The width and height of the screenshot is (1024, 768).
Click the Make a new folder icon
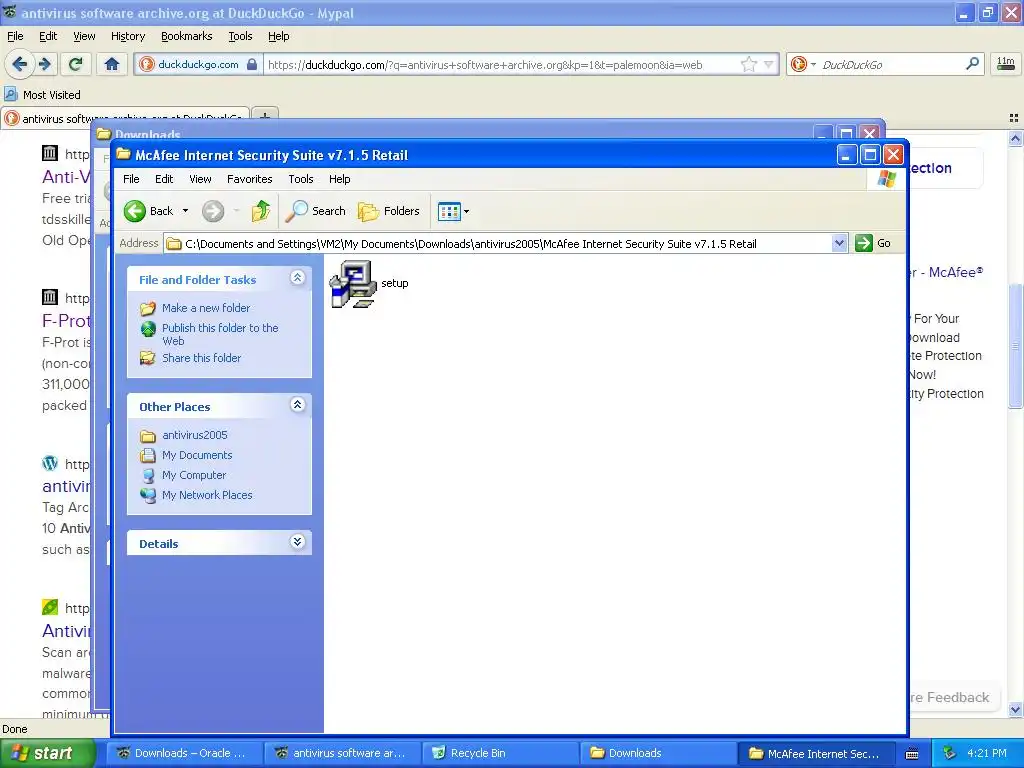point(148,308)
